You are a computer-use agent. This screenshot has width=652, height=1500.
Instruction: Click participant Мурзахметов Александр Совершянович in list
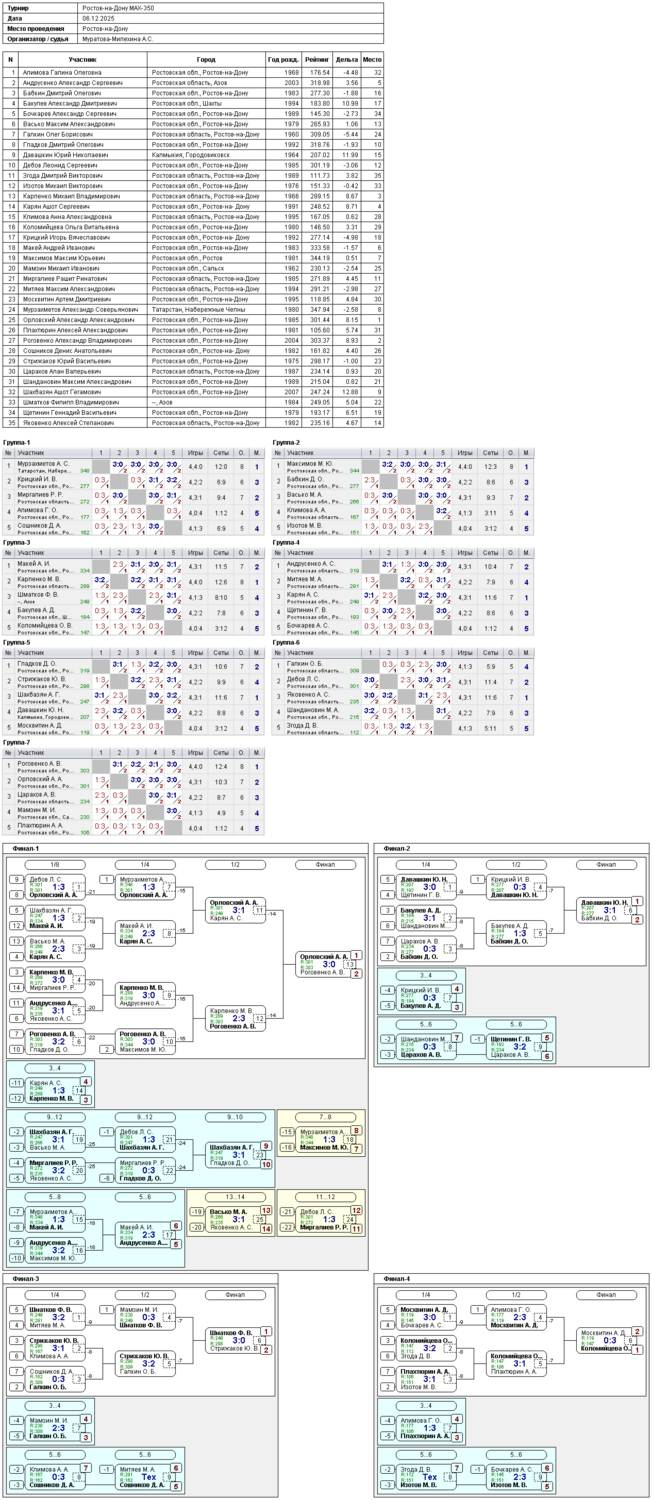pyautogui.click(x=80, y=310)
